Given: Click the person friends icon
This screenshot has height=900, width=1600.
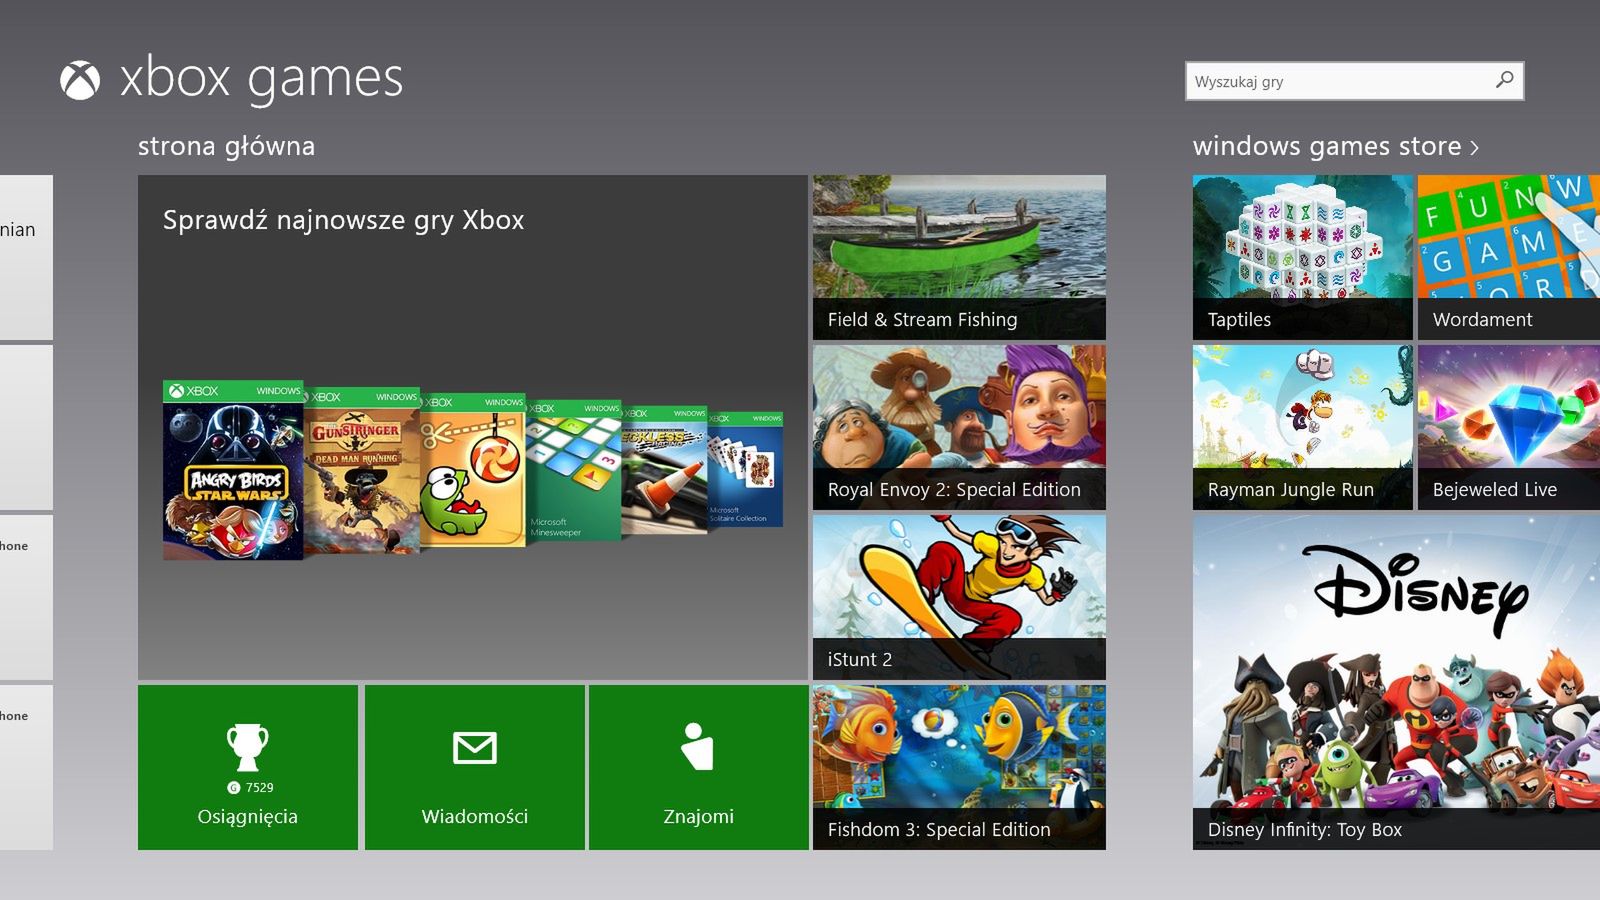Looking at the screenshot, I should click(697, 746).
